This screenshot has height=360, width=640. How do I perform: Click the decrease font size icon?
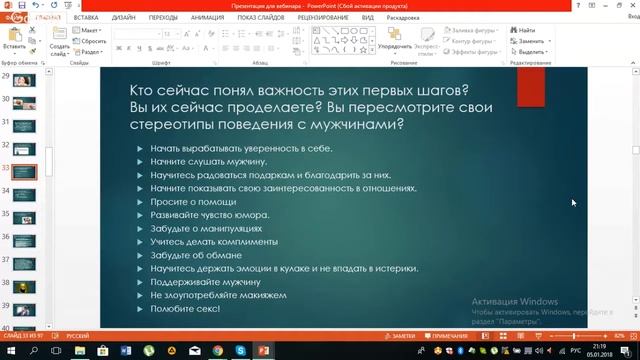pyautogui.click(x=198, y=34)
